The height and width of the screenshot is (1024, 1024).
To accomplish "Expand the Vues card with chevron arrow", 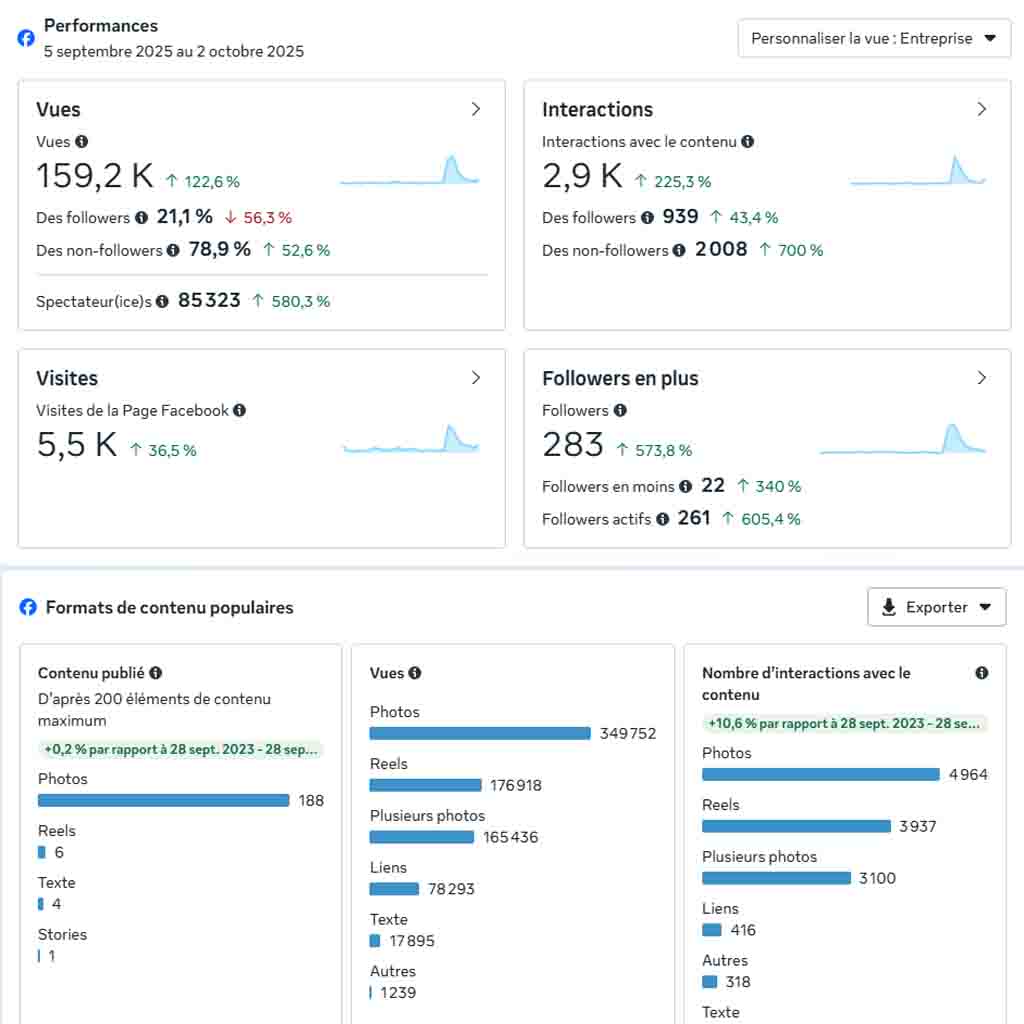I will tap(475, 109).
